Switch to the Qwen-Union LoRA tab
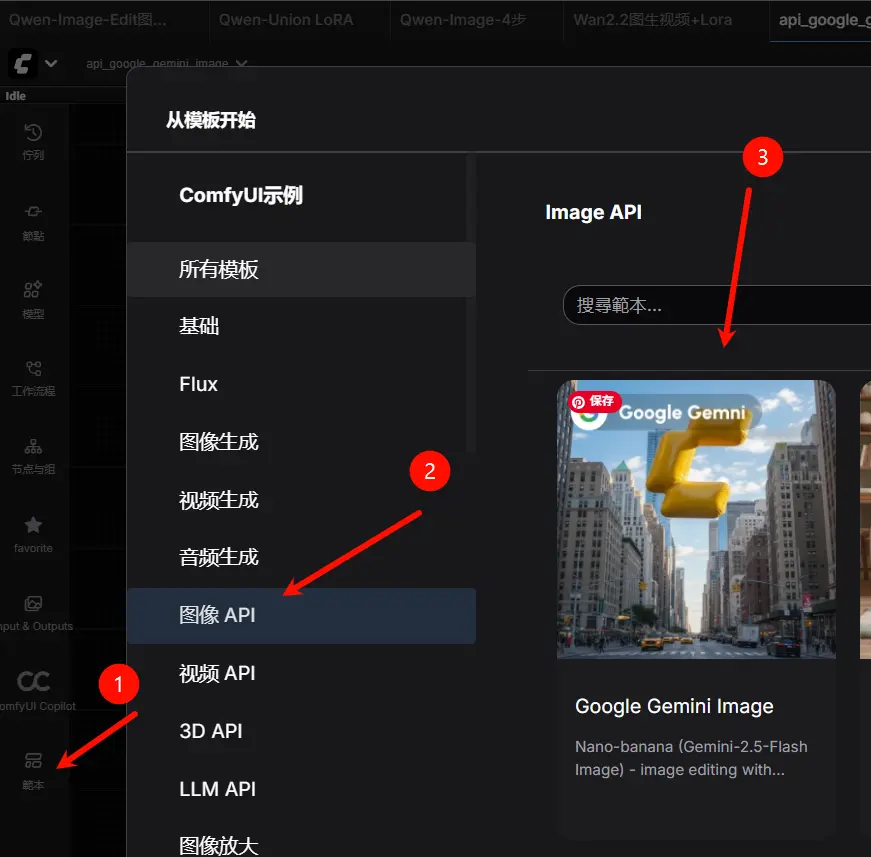This screenshot has height=857, width=871. point(288,18)
